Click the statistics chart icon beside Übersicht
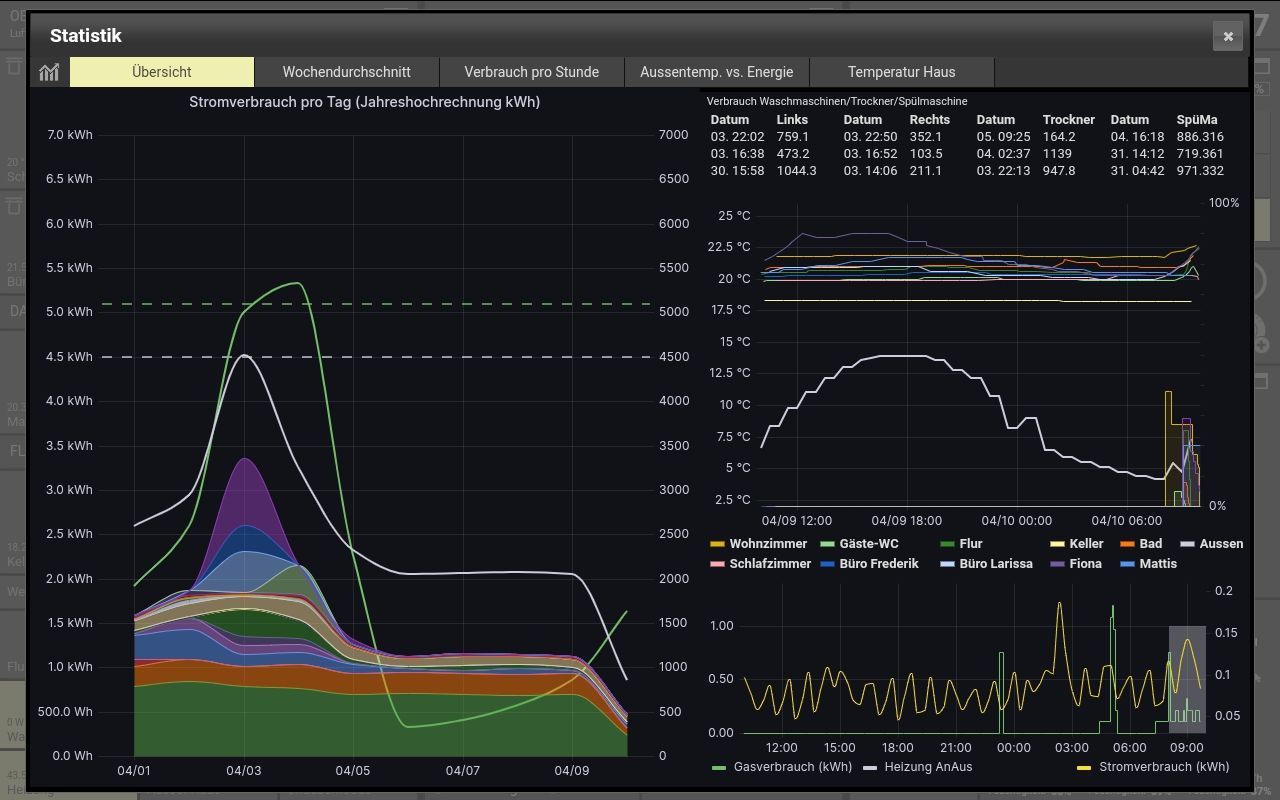The image size is (1280, 800). click(49, 72)
